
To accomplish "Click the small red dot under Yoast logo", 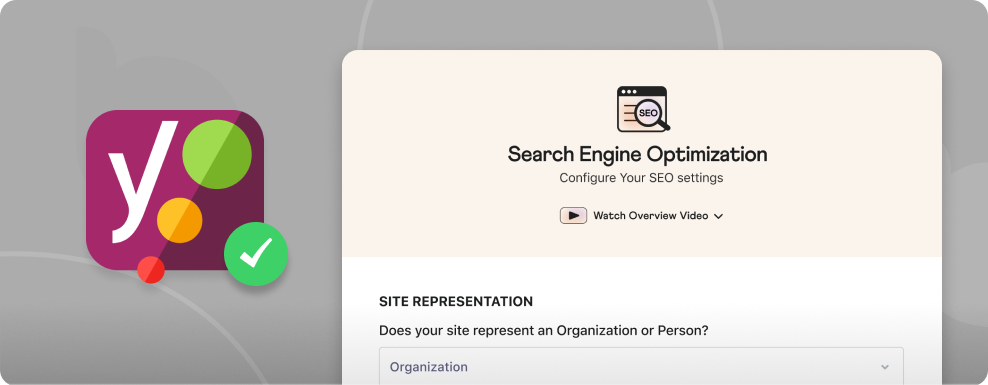I will click(151, 270).
